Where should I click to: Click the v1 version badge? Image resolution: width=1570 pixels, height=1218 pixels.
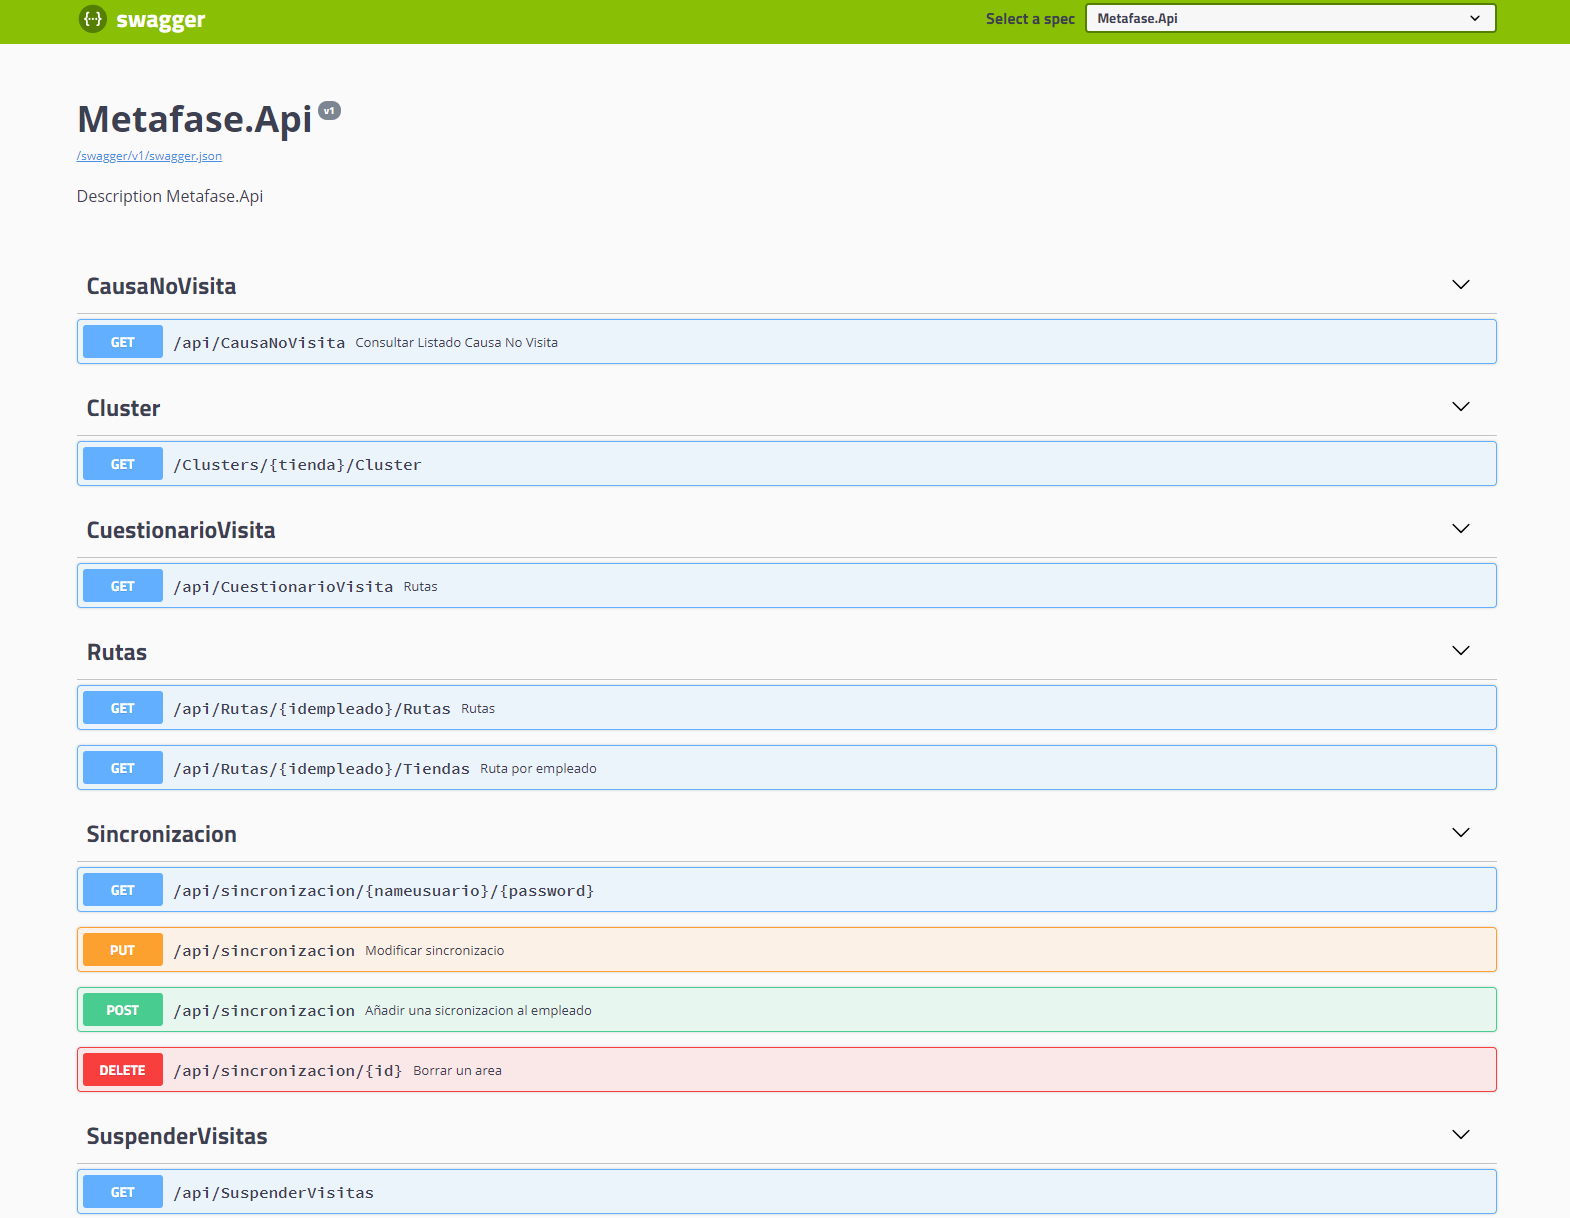pyautogui.click(x=329, y=111)
